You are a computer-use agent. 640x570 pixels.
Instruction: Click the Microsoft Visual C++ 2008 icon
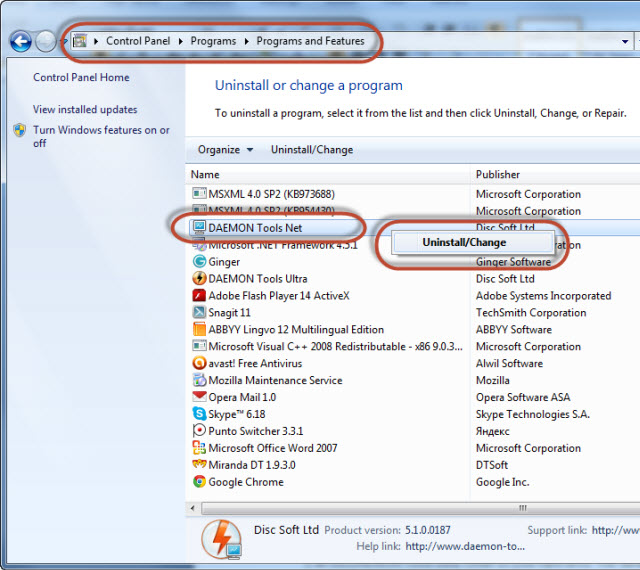click(x=199, y=346)
